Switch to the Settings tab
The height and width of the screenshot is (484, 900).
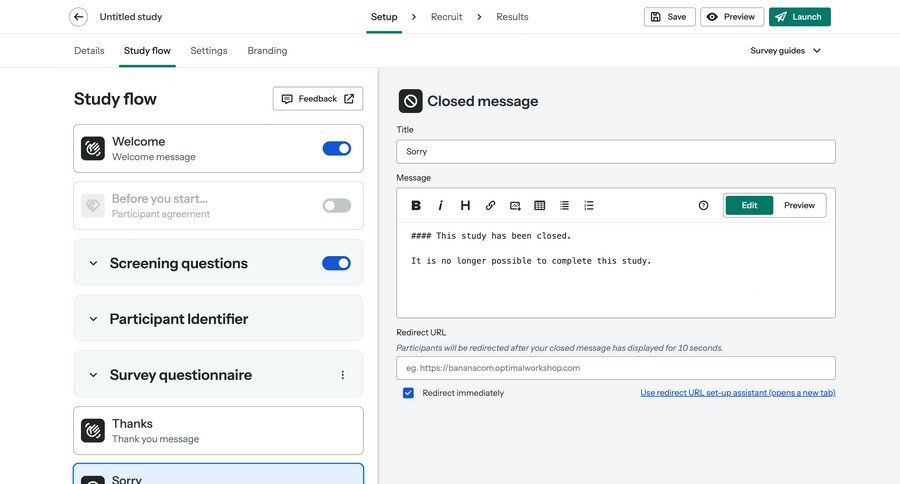tap(209, 51)
